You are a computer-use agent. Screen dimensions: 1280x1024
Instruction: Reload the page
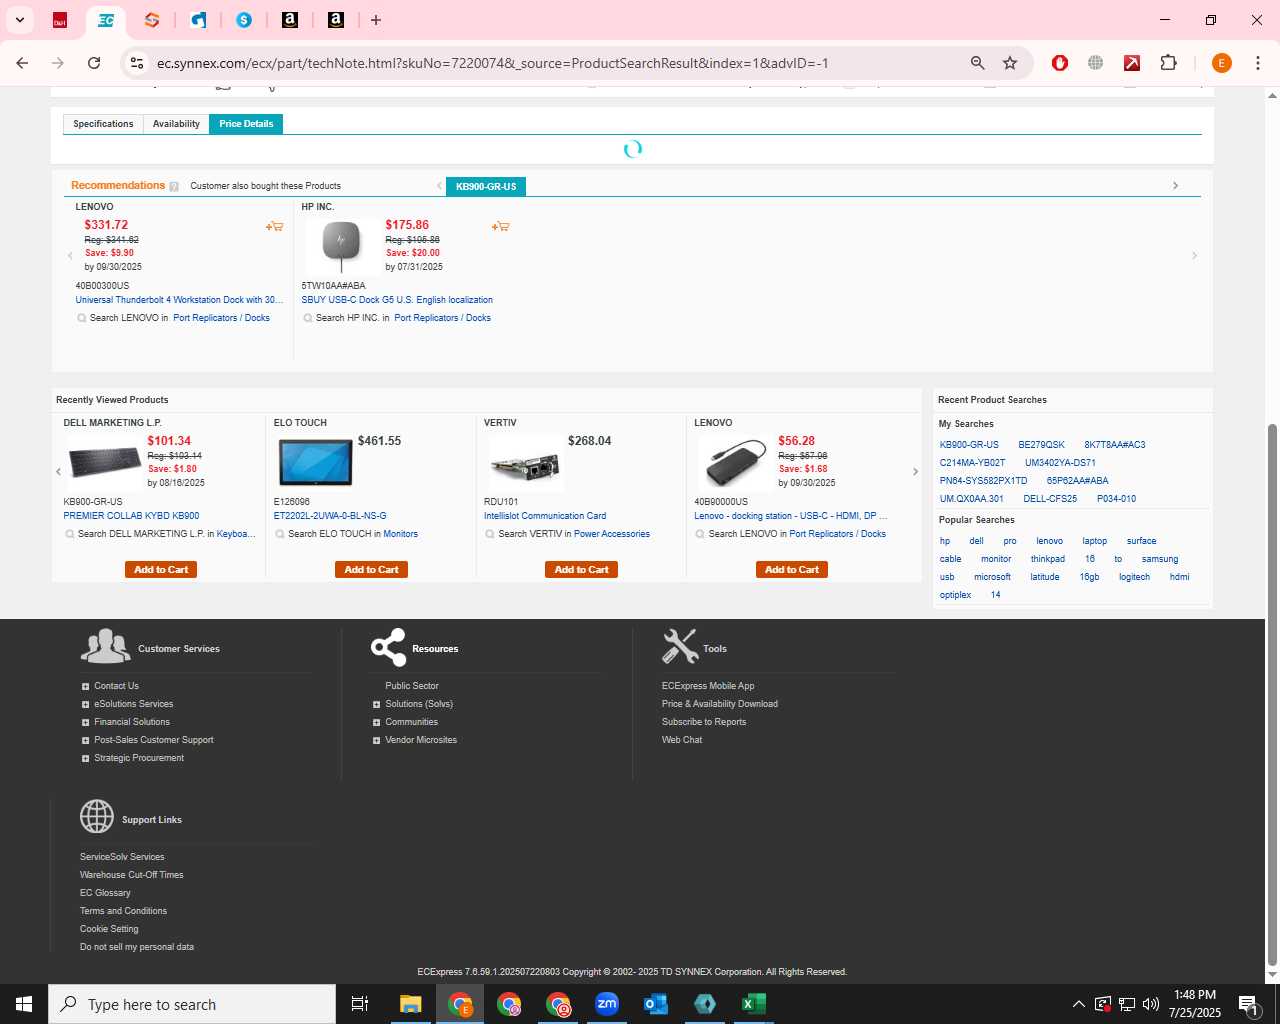tap(94, 63)
